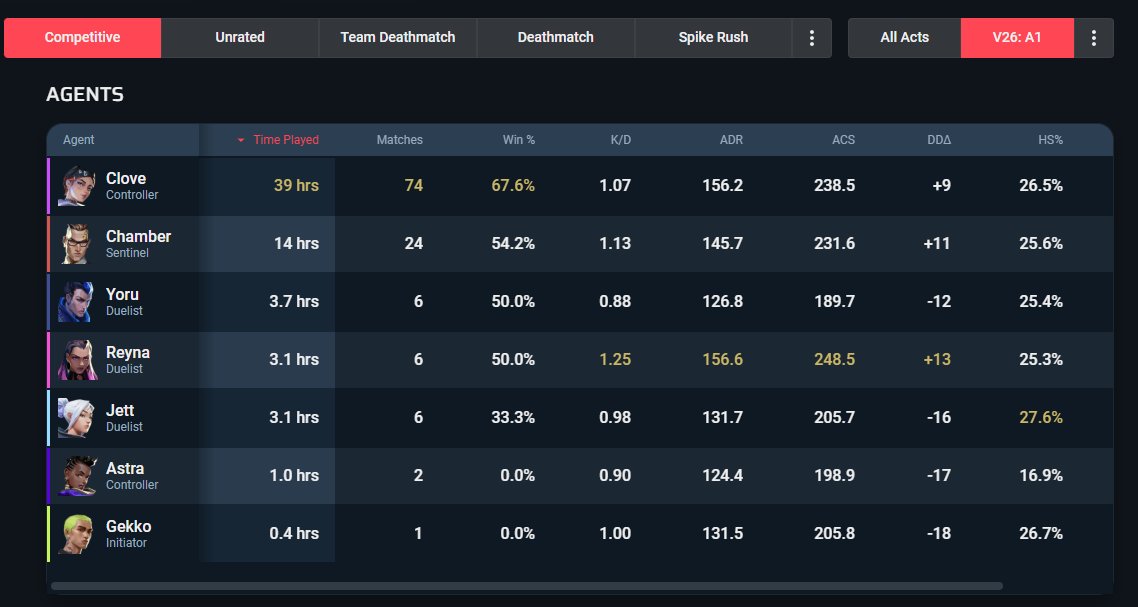The image size is (1138, 607).
Task: Switch to the Unrated tab
Action: 240,38
